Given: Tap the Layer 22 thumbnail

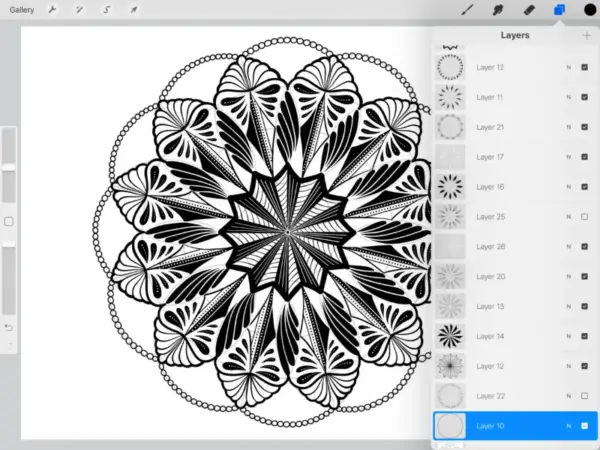Looking at the screenshot, I should (x=450, y=396).
